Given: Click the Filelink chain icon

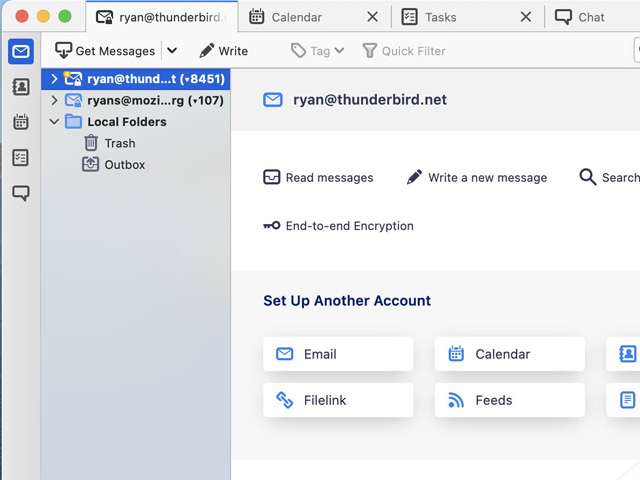Looking at the screenshot, I should pos(284,400).
